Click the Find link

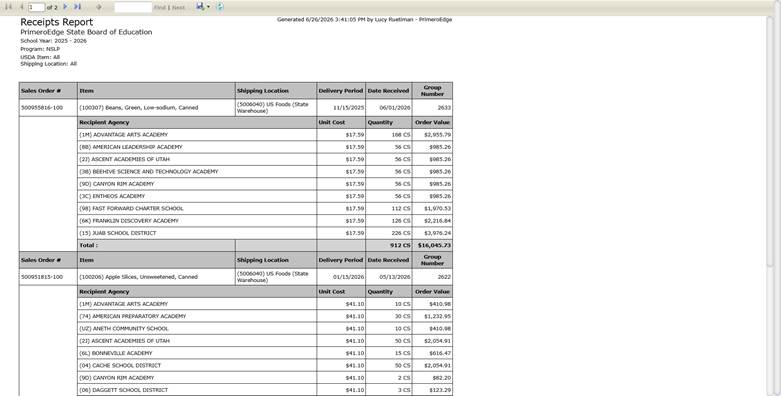click(159, 7)
